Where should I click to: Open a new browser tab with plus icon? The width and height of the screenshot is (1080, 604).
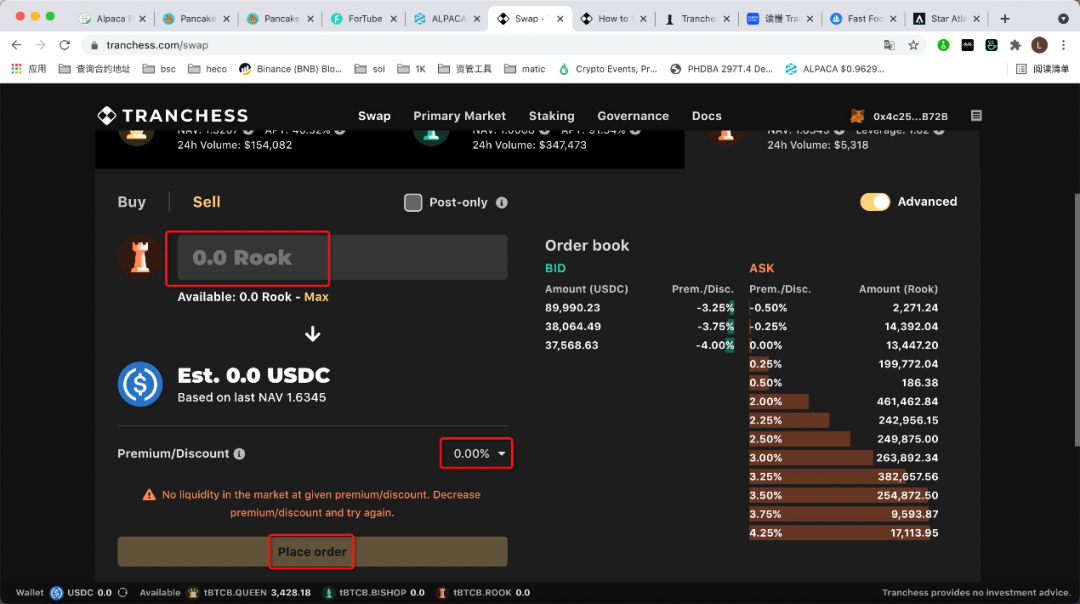(x=1005, y=19)
